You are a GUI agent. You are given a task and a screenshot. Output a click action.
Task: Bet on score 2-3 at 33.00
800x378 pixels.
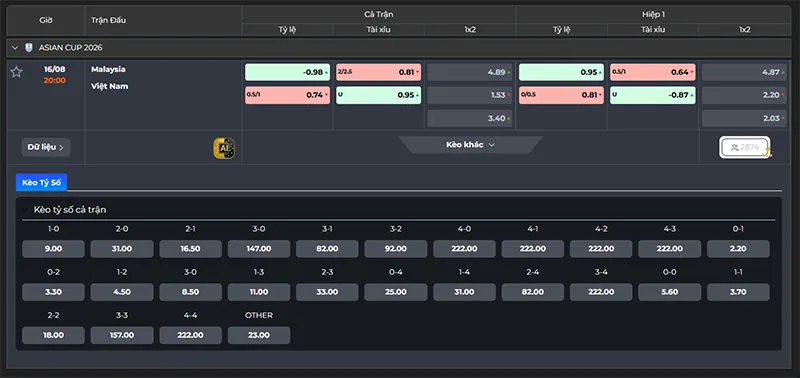point(327,292)
